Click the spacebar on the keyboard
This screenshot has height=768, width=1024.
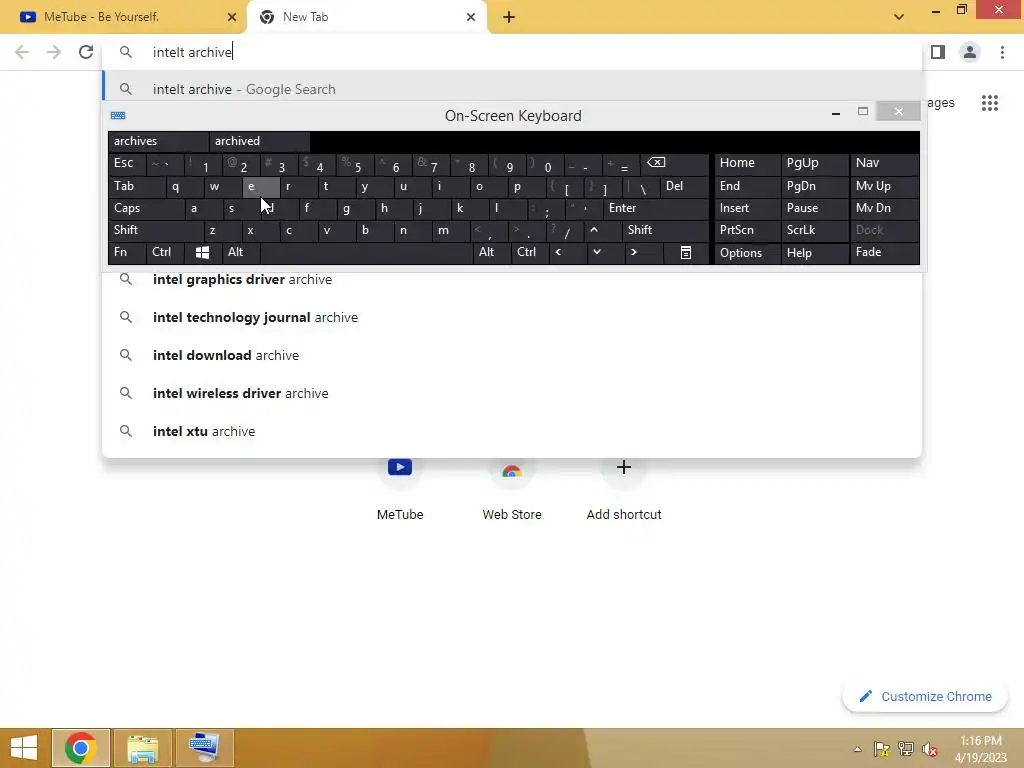pos(366,253)
